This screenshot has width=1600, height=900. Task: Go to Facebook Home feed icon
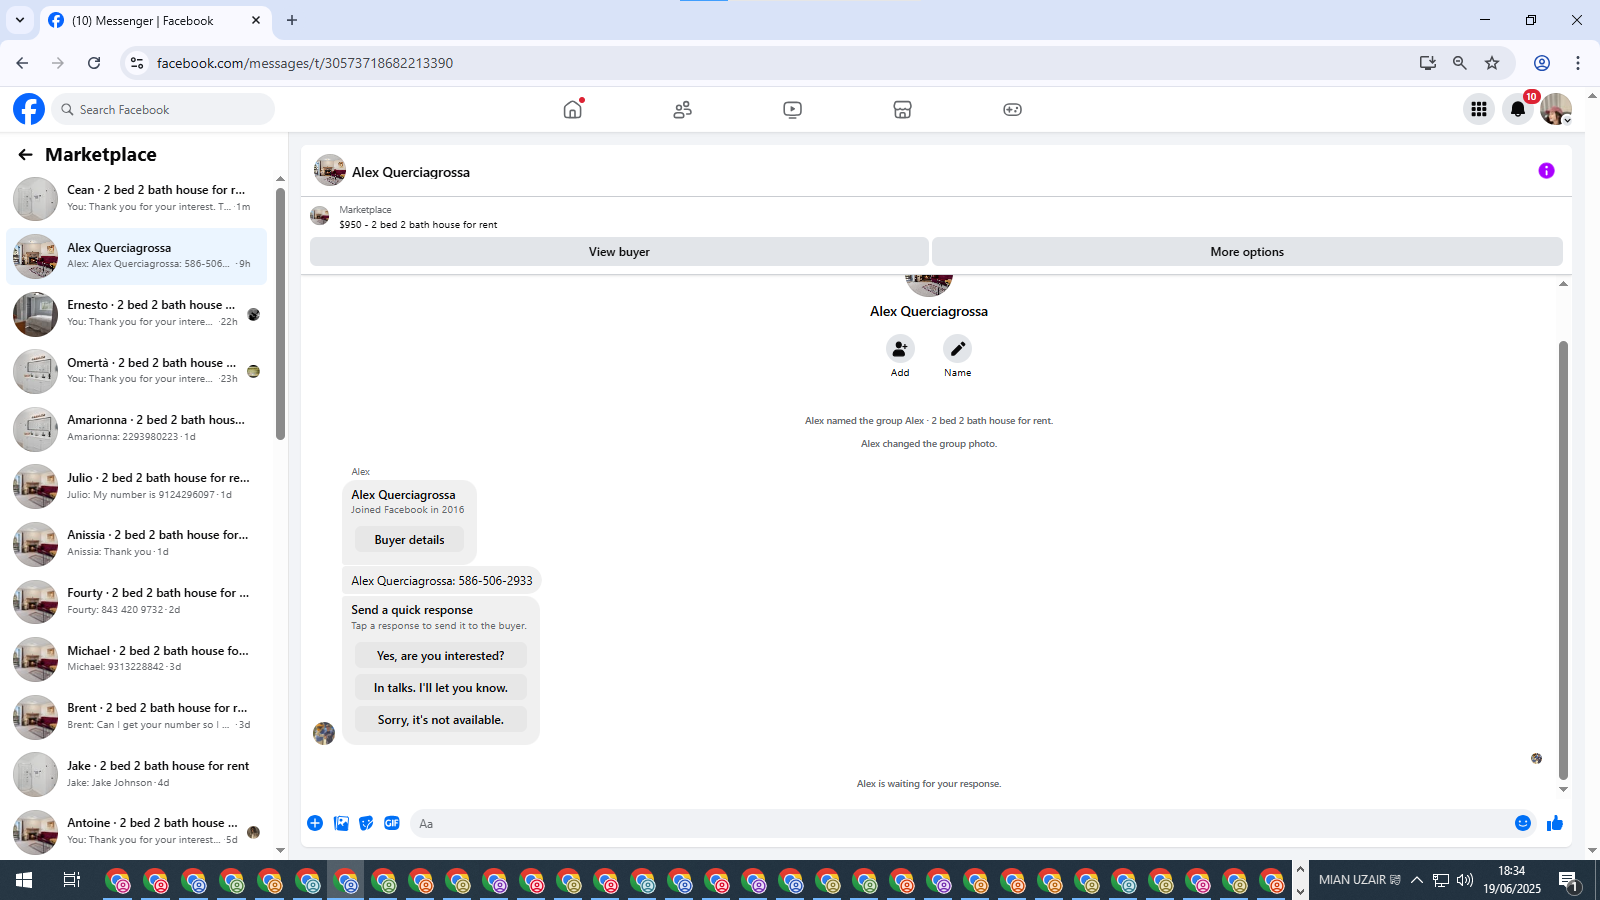[572, 110]
